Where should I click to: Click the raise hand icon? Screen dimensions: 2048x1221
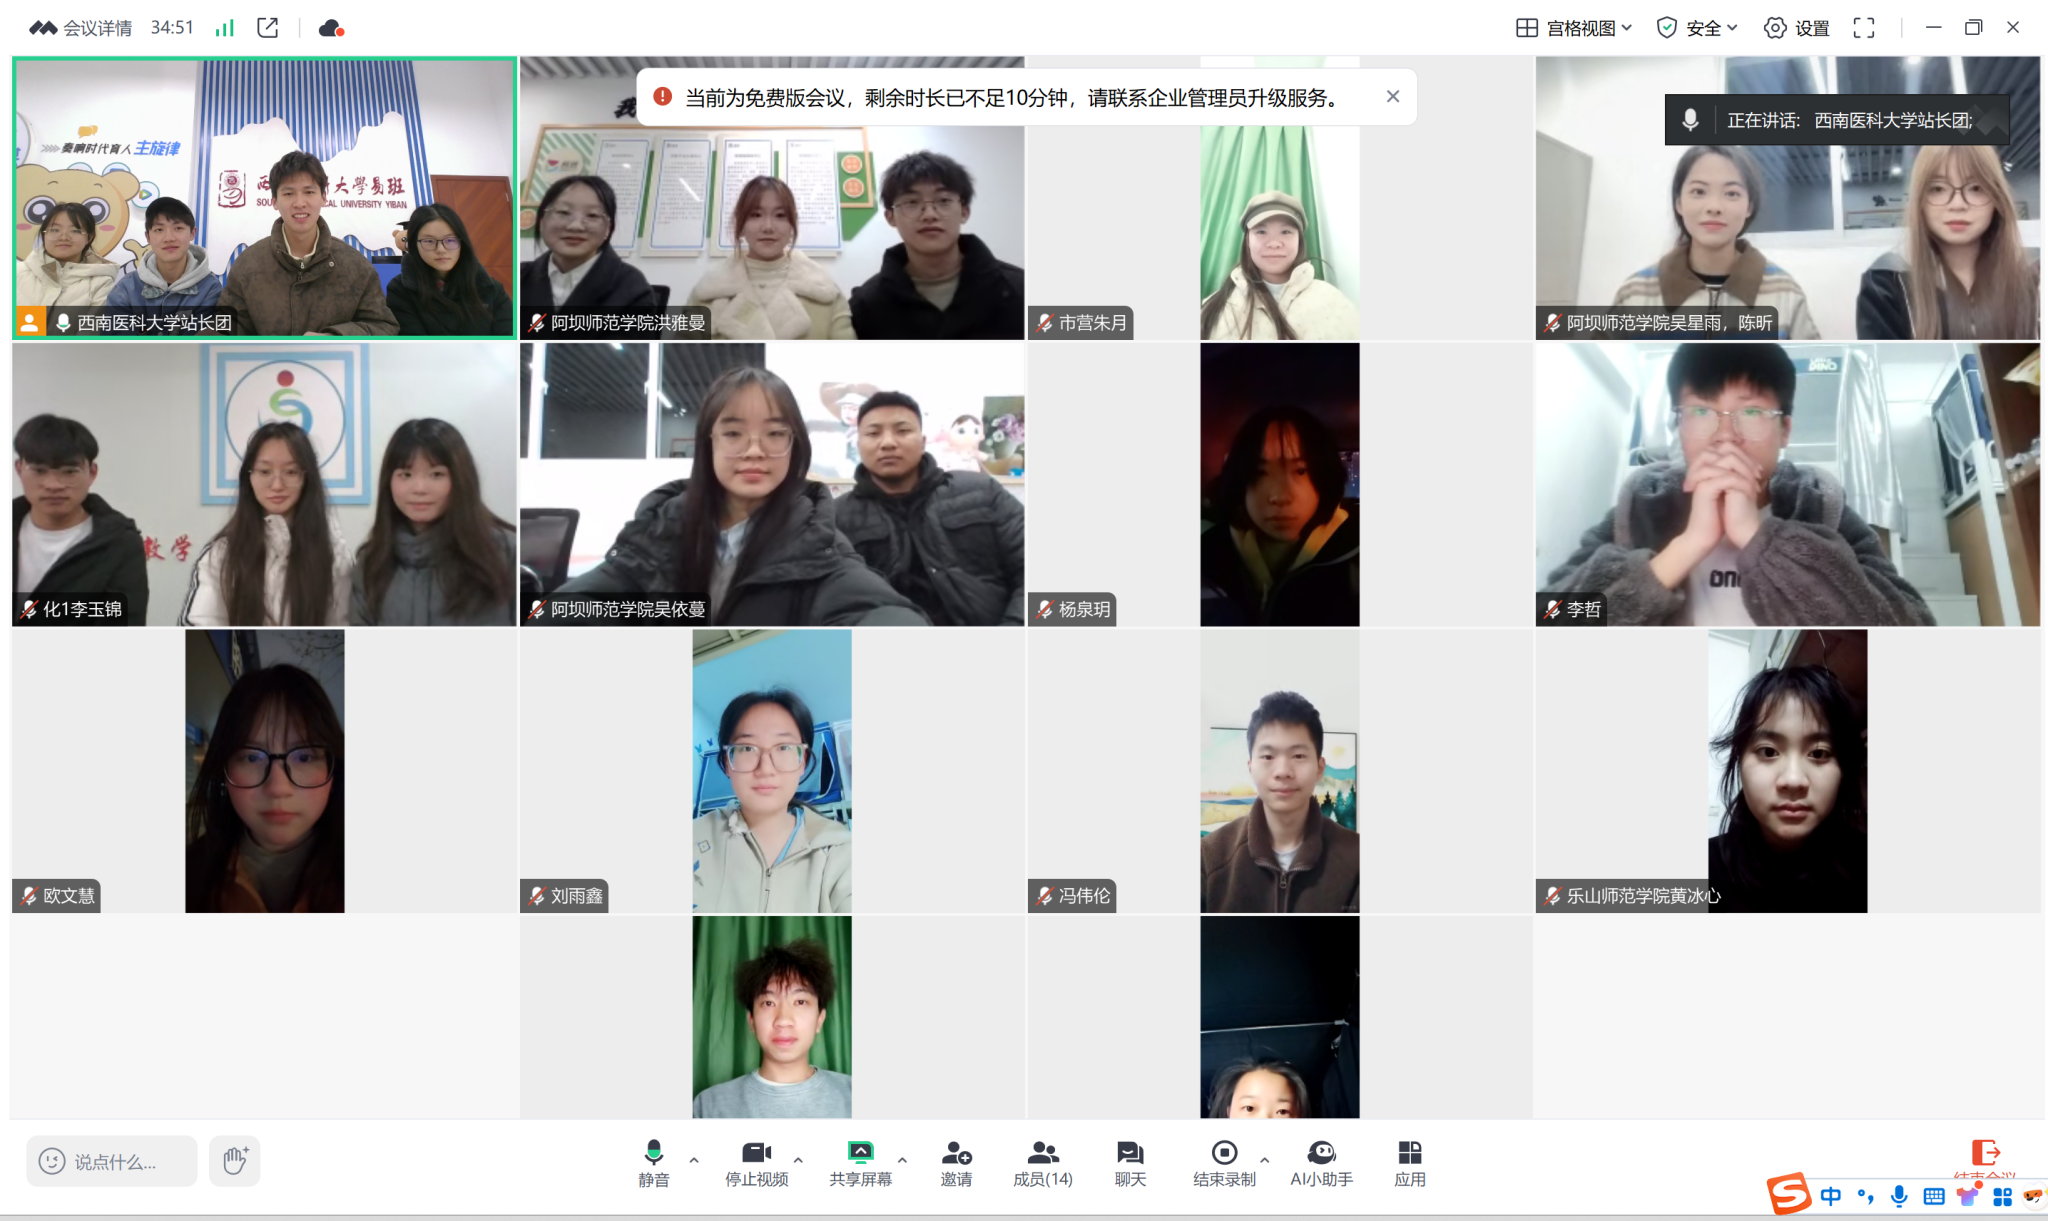pos(235,1161)
